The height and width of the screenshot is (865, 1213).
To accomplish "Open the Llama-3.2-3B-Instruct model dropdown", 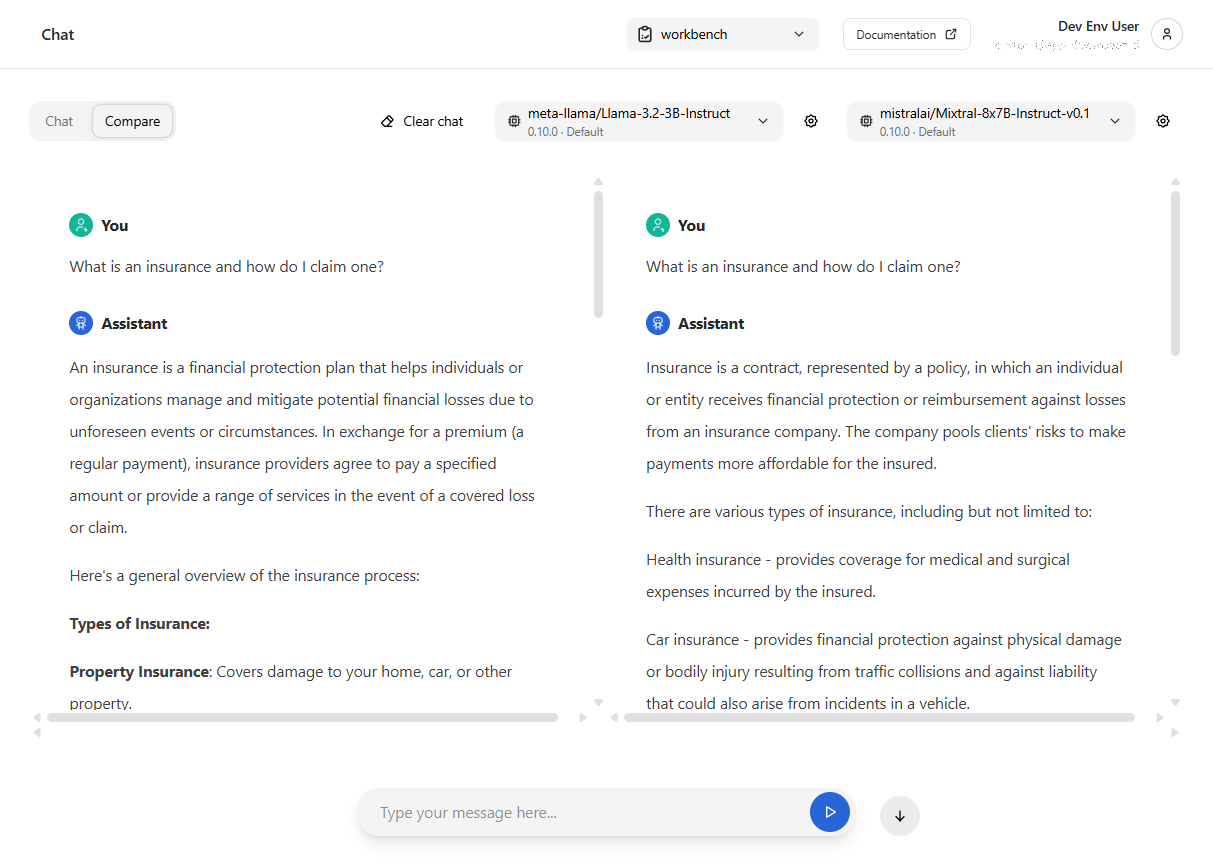I will [638, 121].
